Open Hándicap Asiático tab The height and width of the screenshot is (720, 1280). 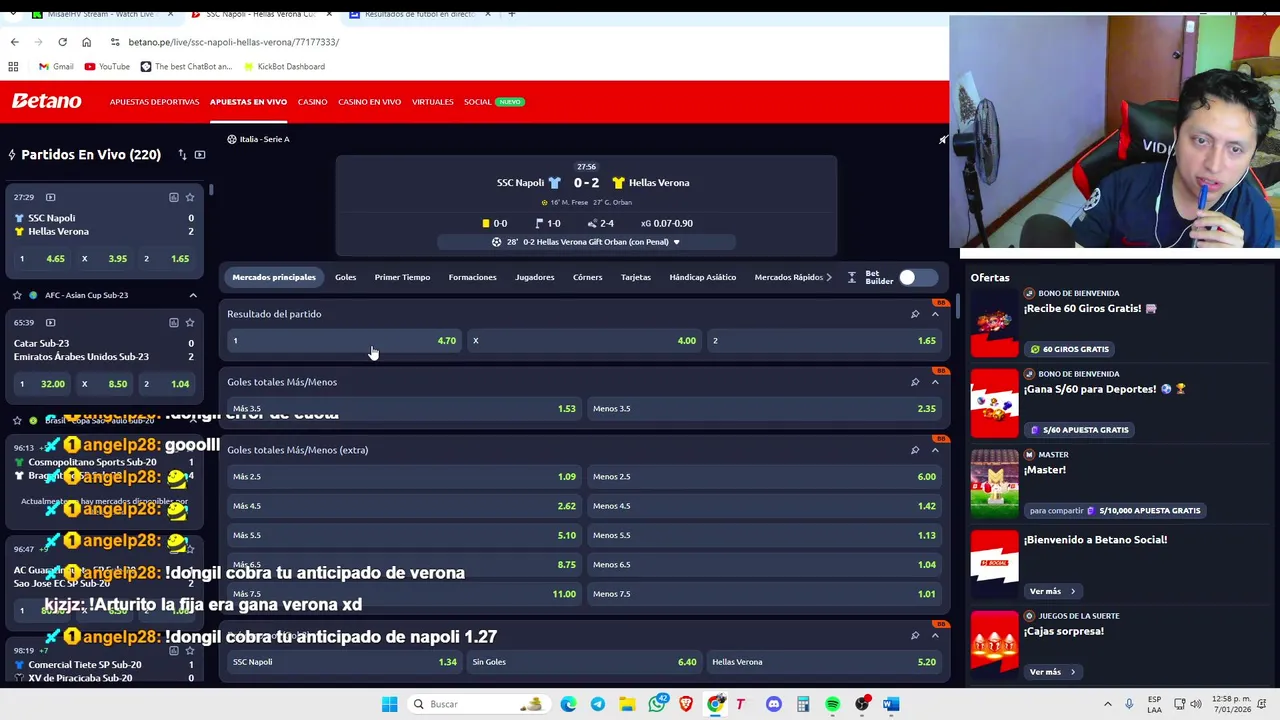[x=702, y=277]
